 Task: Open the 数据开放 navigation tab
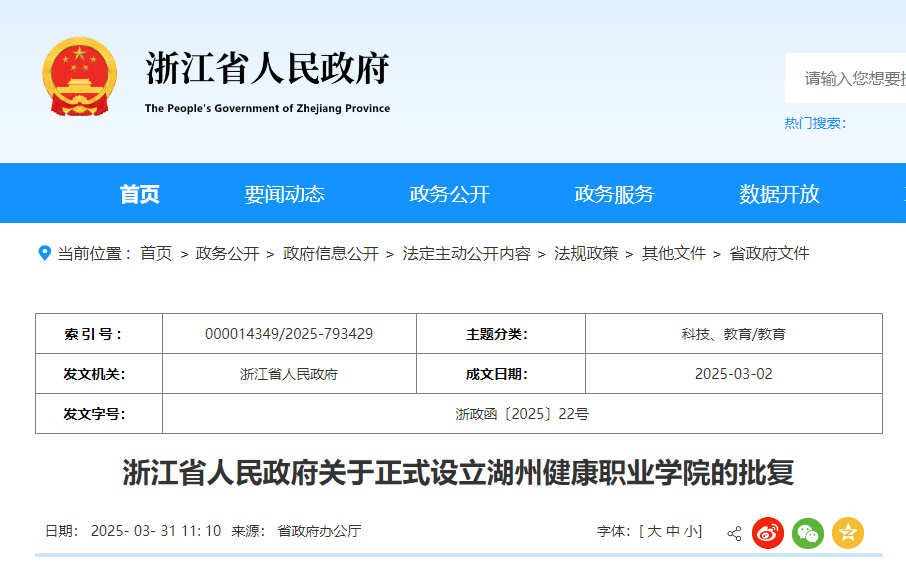tap(779, 194)
